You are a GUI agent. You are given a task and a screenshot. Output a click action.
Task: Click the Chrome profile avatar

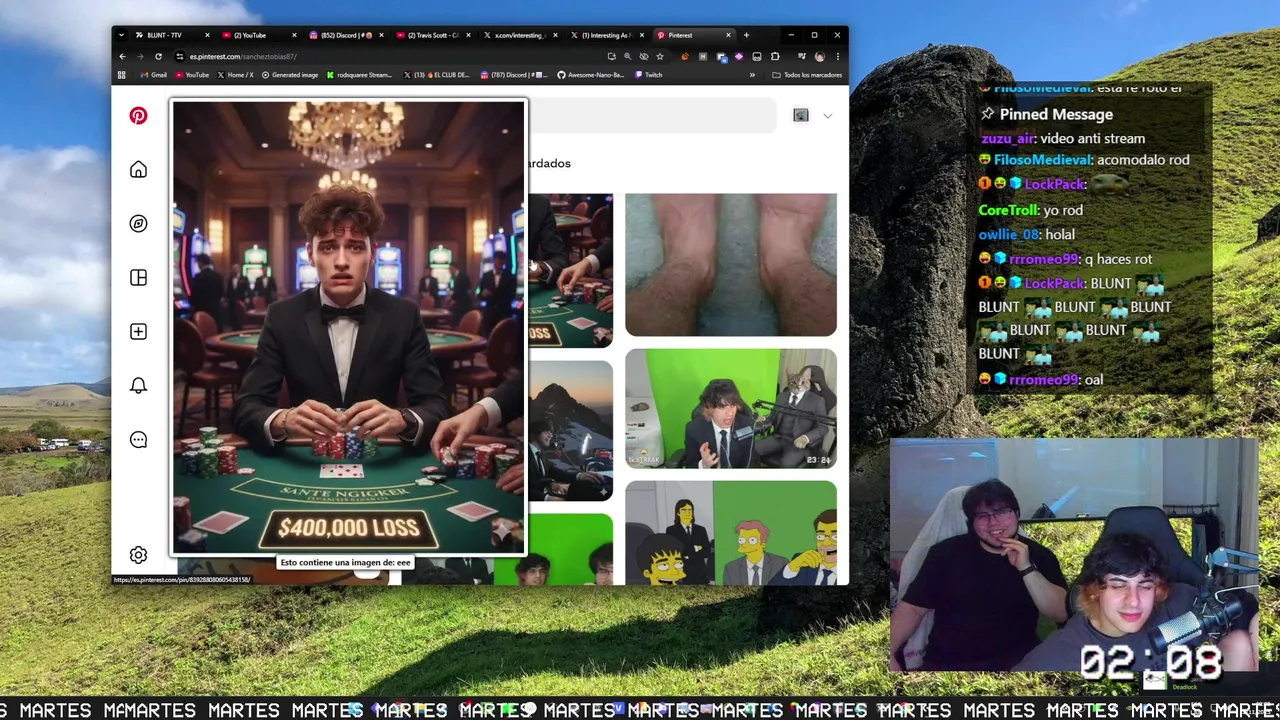pos(820,56)
